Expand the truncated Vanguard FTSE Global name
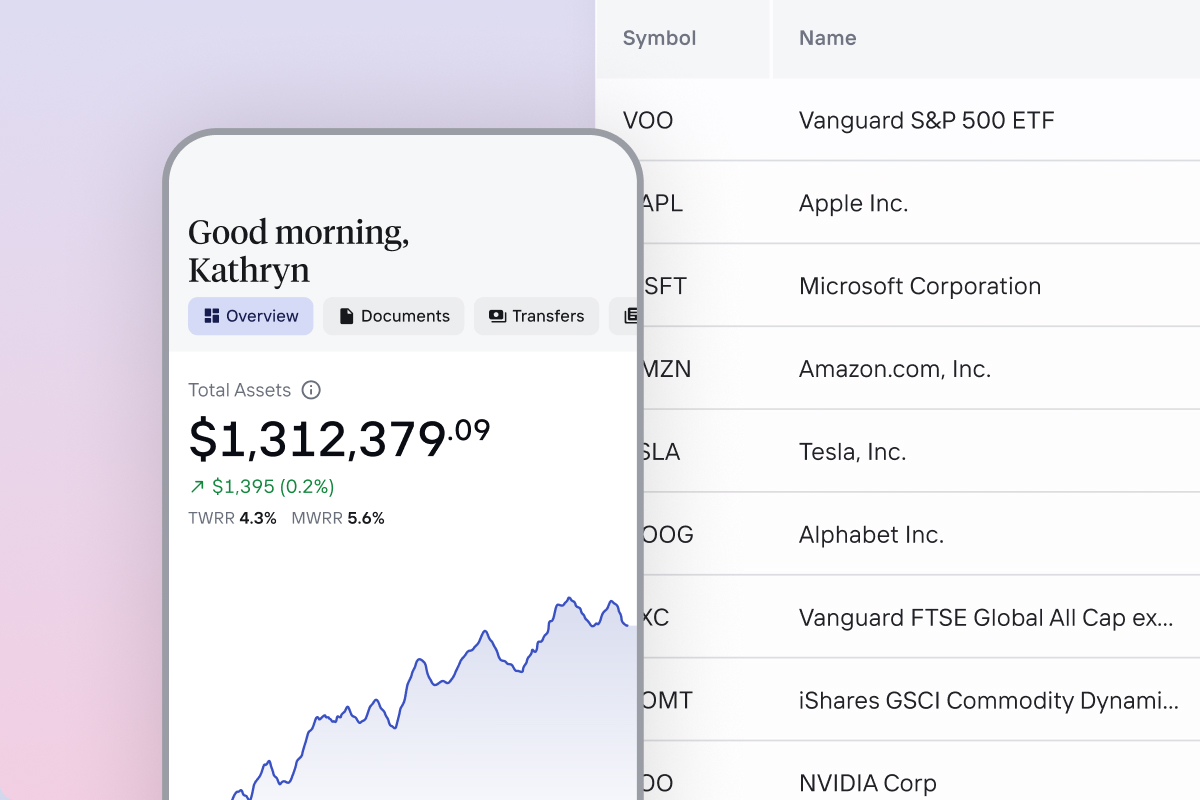The width and height of the screenshot is (1200, 800). (x=986, y=617)
